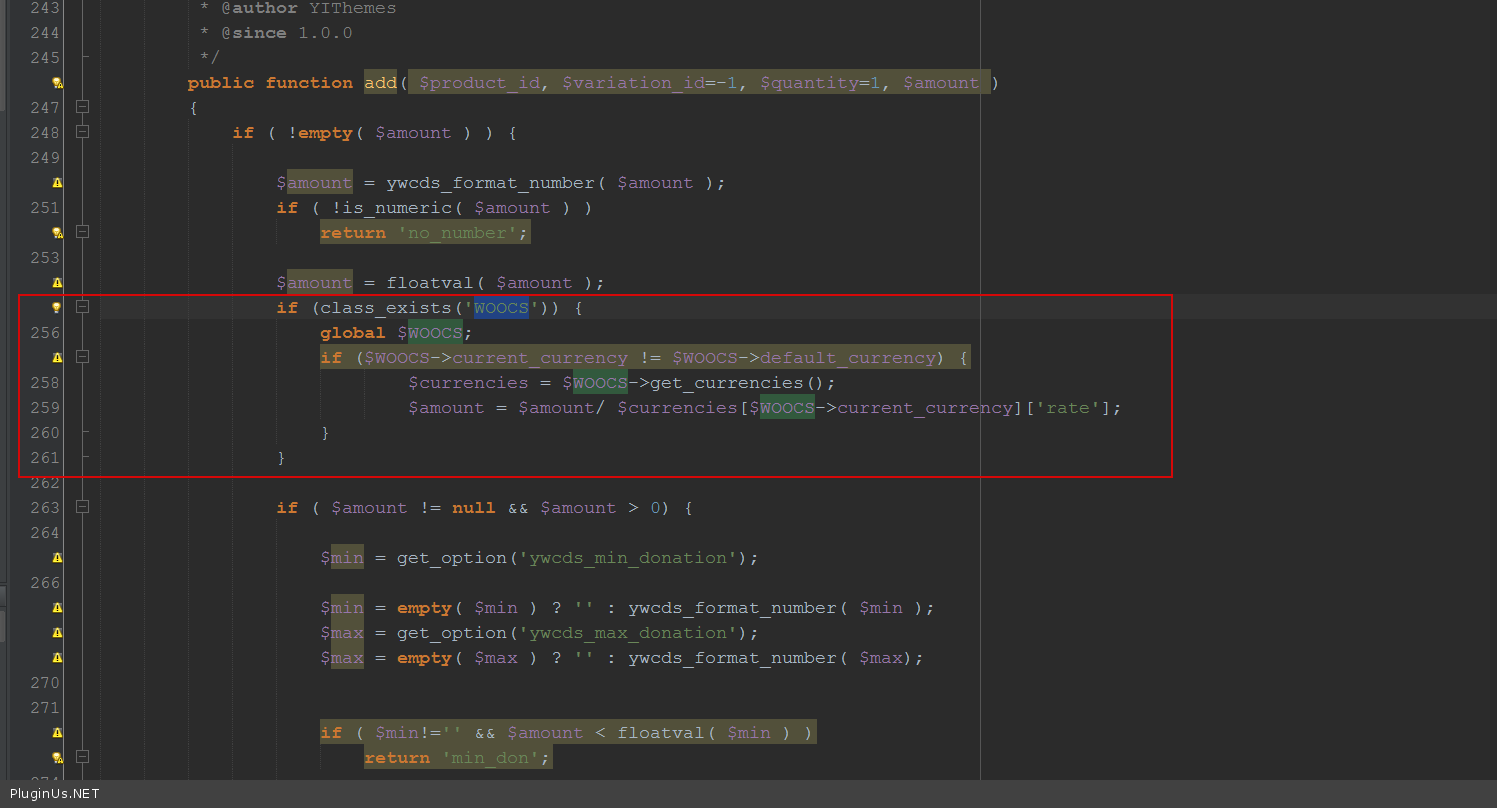Collapse the class_exists('WOOCS') if block
This screenshot has width=1497, height=808.
click(83, 307)
